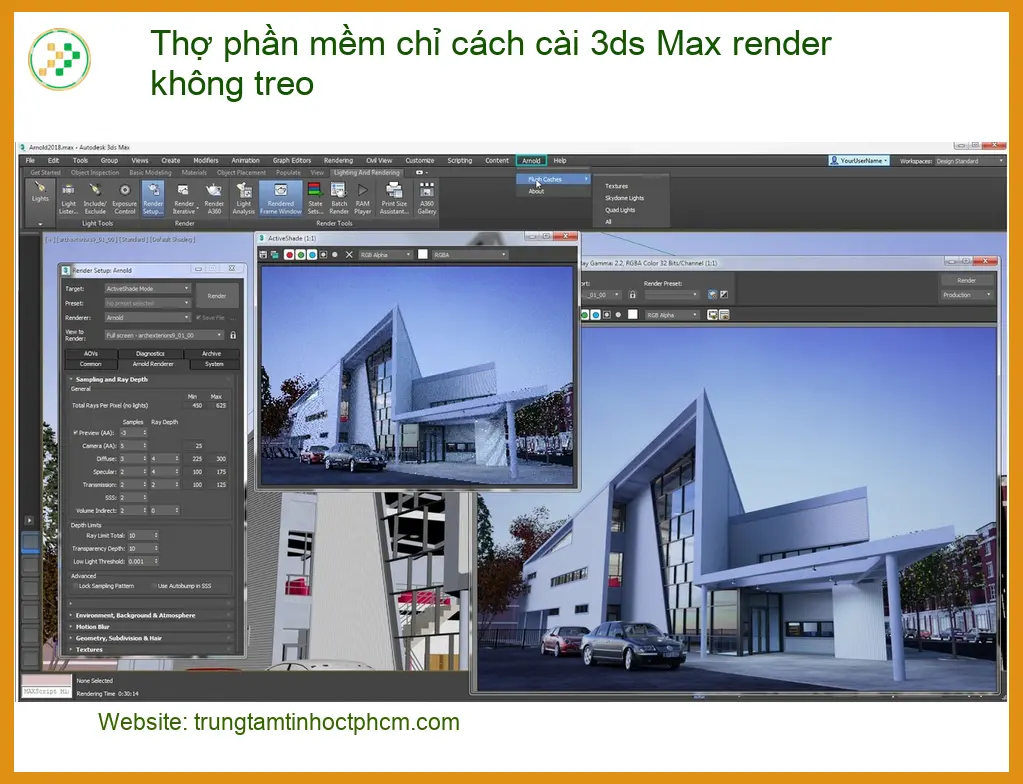Toggle the Preview (AA) checkbox

click(76, 432)
